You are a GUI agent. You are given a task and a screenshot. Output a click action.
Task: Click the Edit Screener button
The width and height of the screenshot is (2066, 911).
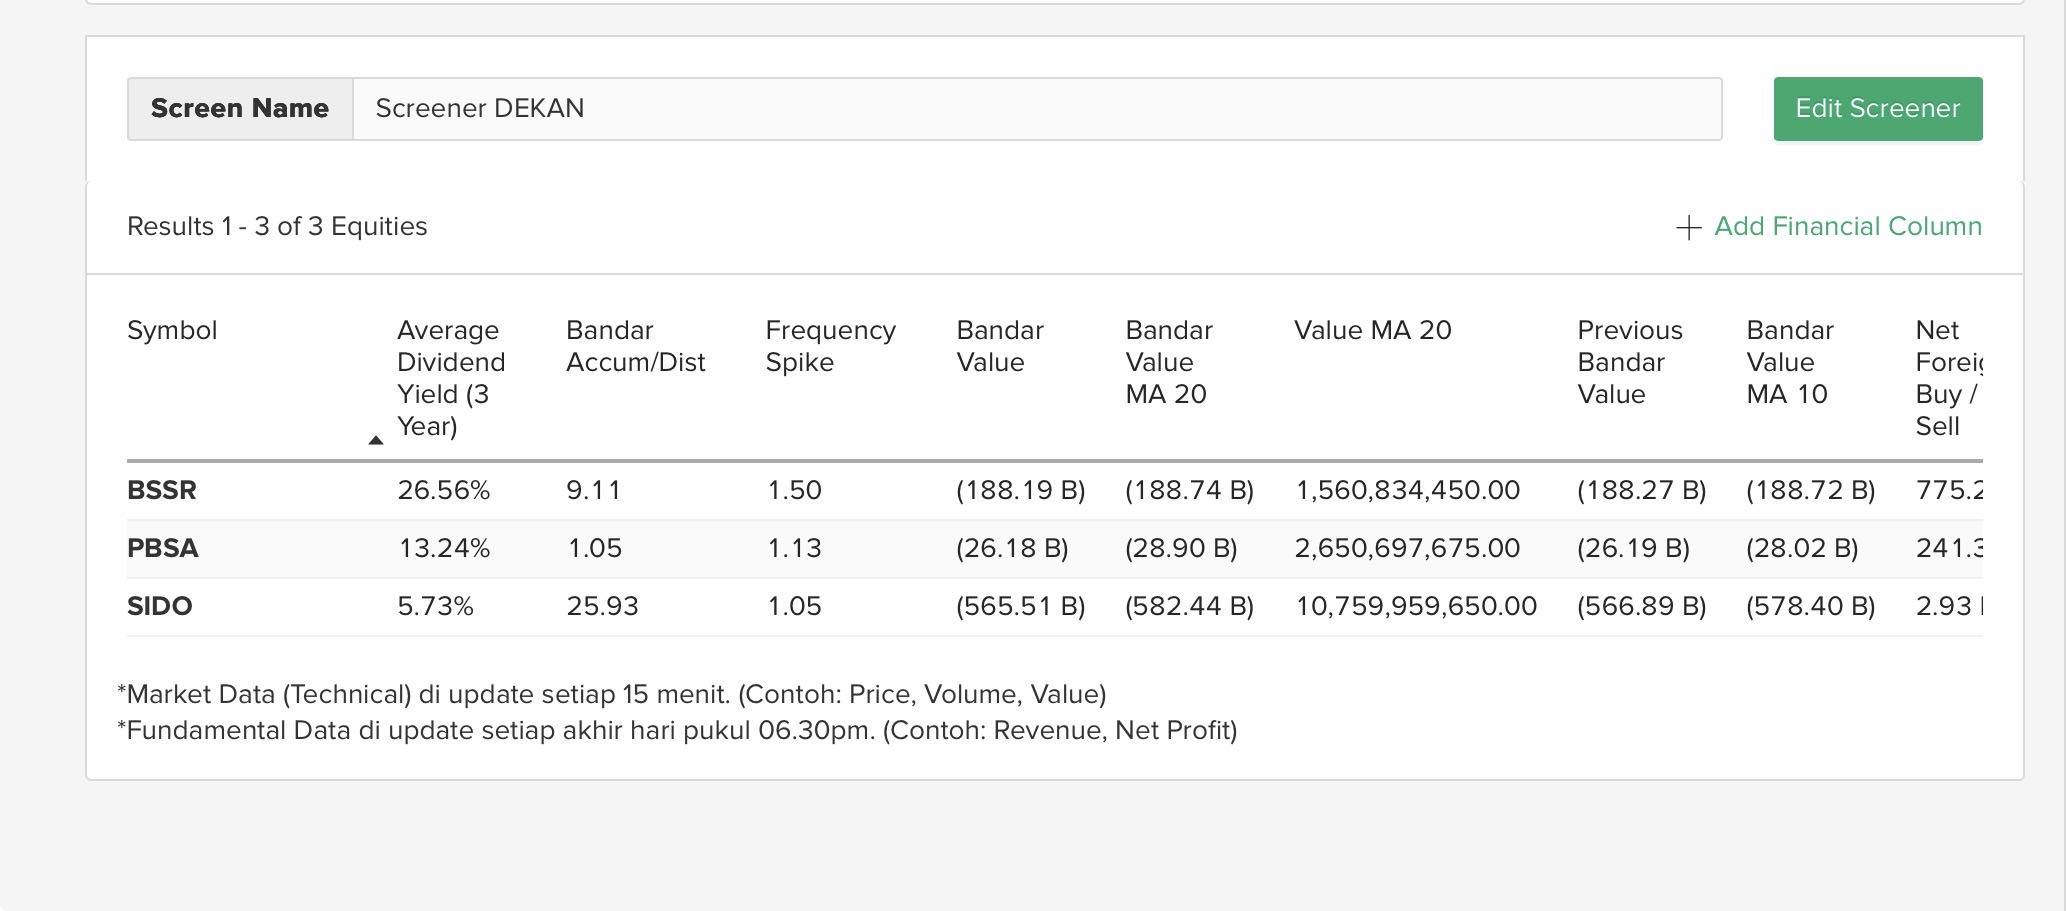1877,109
